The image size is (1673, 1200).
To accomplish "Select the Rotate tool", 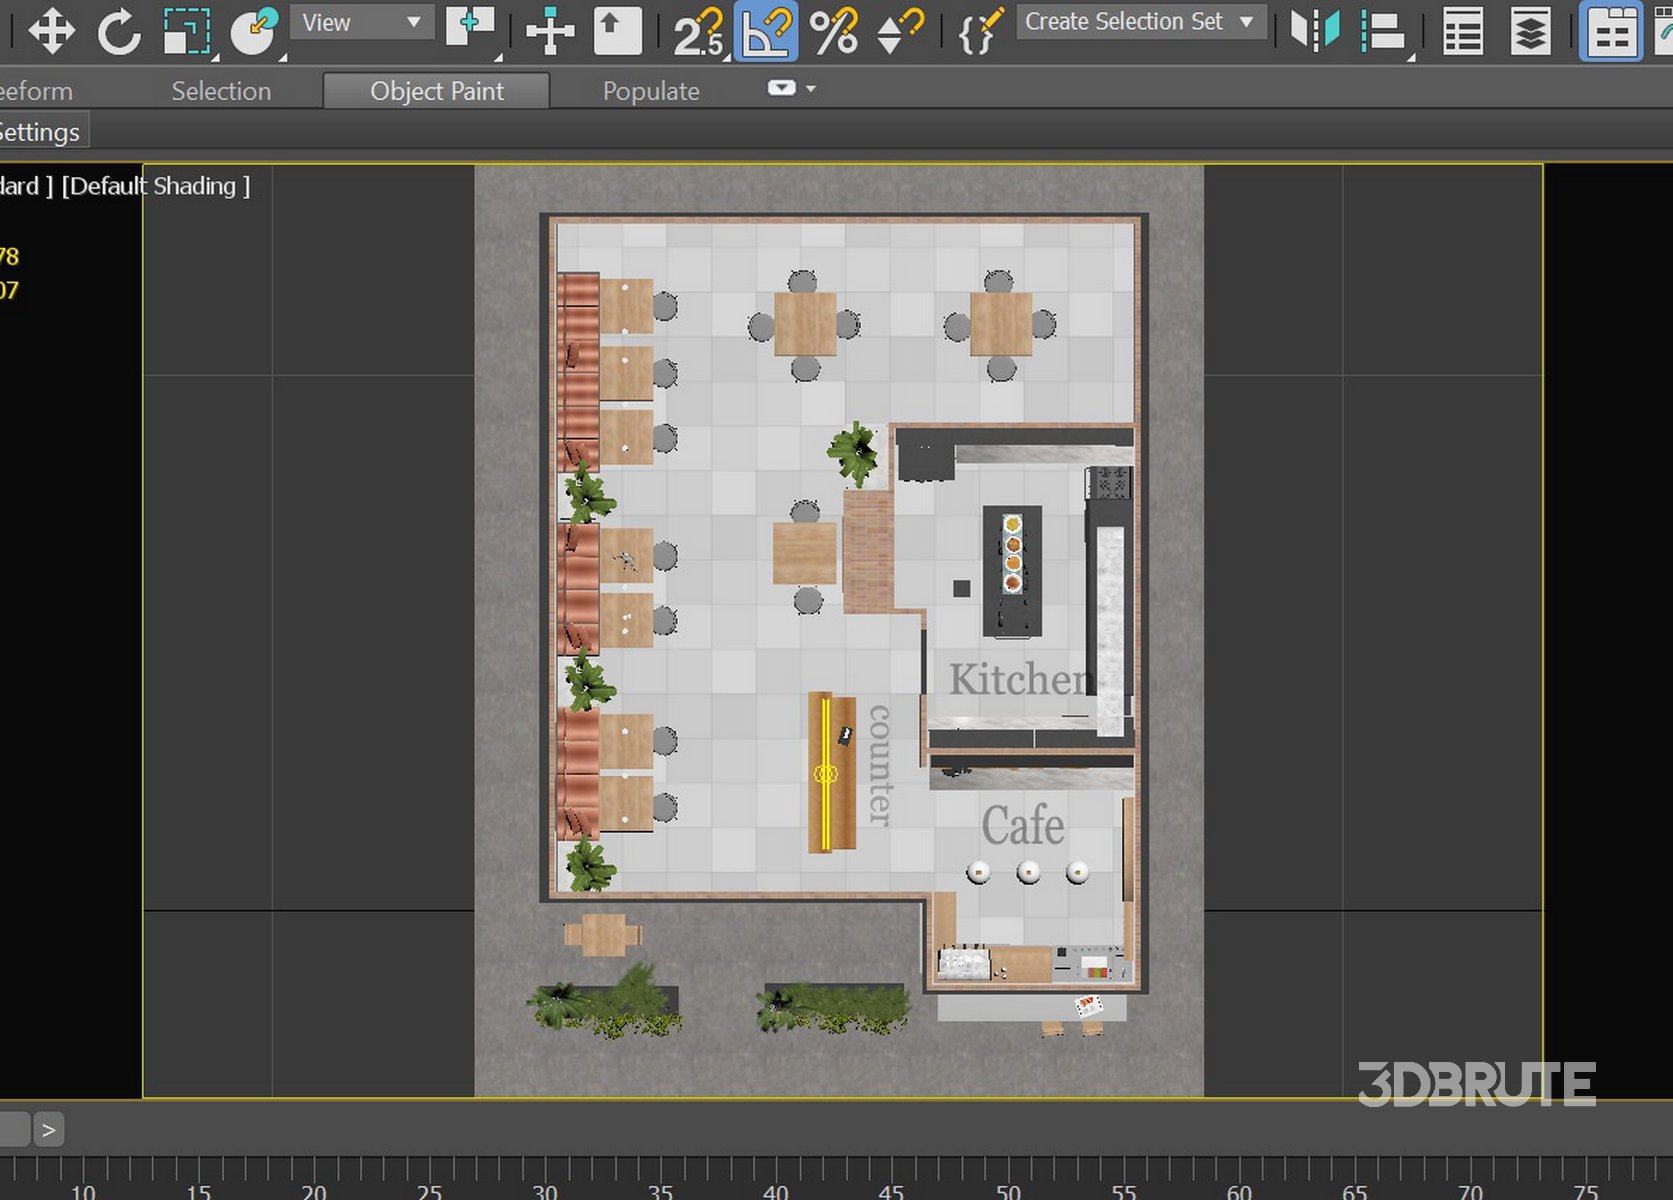I will click(119, 30).
